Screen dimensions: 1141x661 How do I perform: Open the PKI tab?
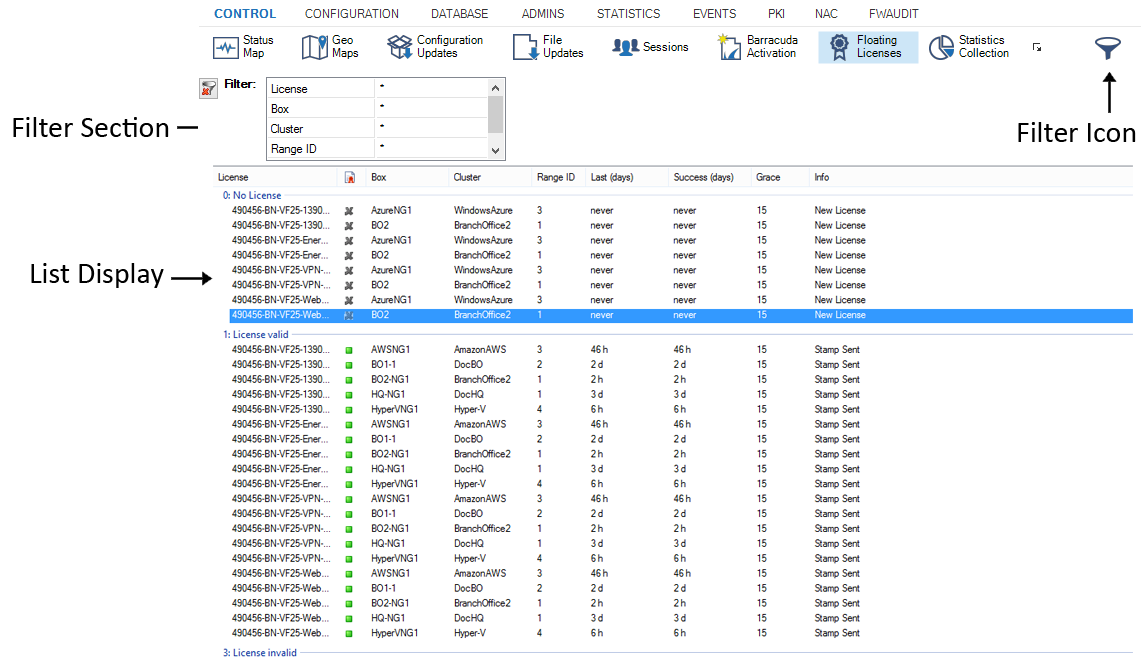coord(776,14)
